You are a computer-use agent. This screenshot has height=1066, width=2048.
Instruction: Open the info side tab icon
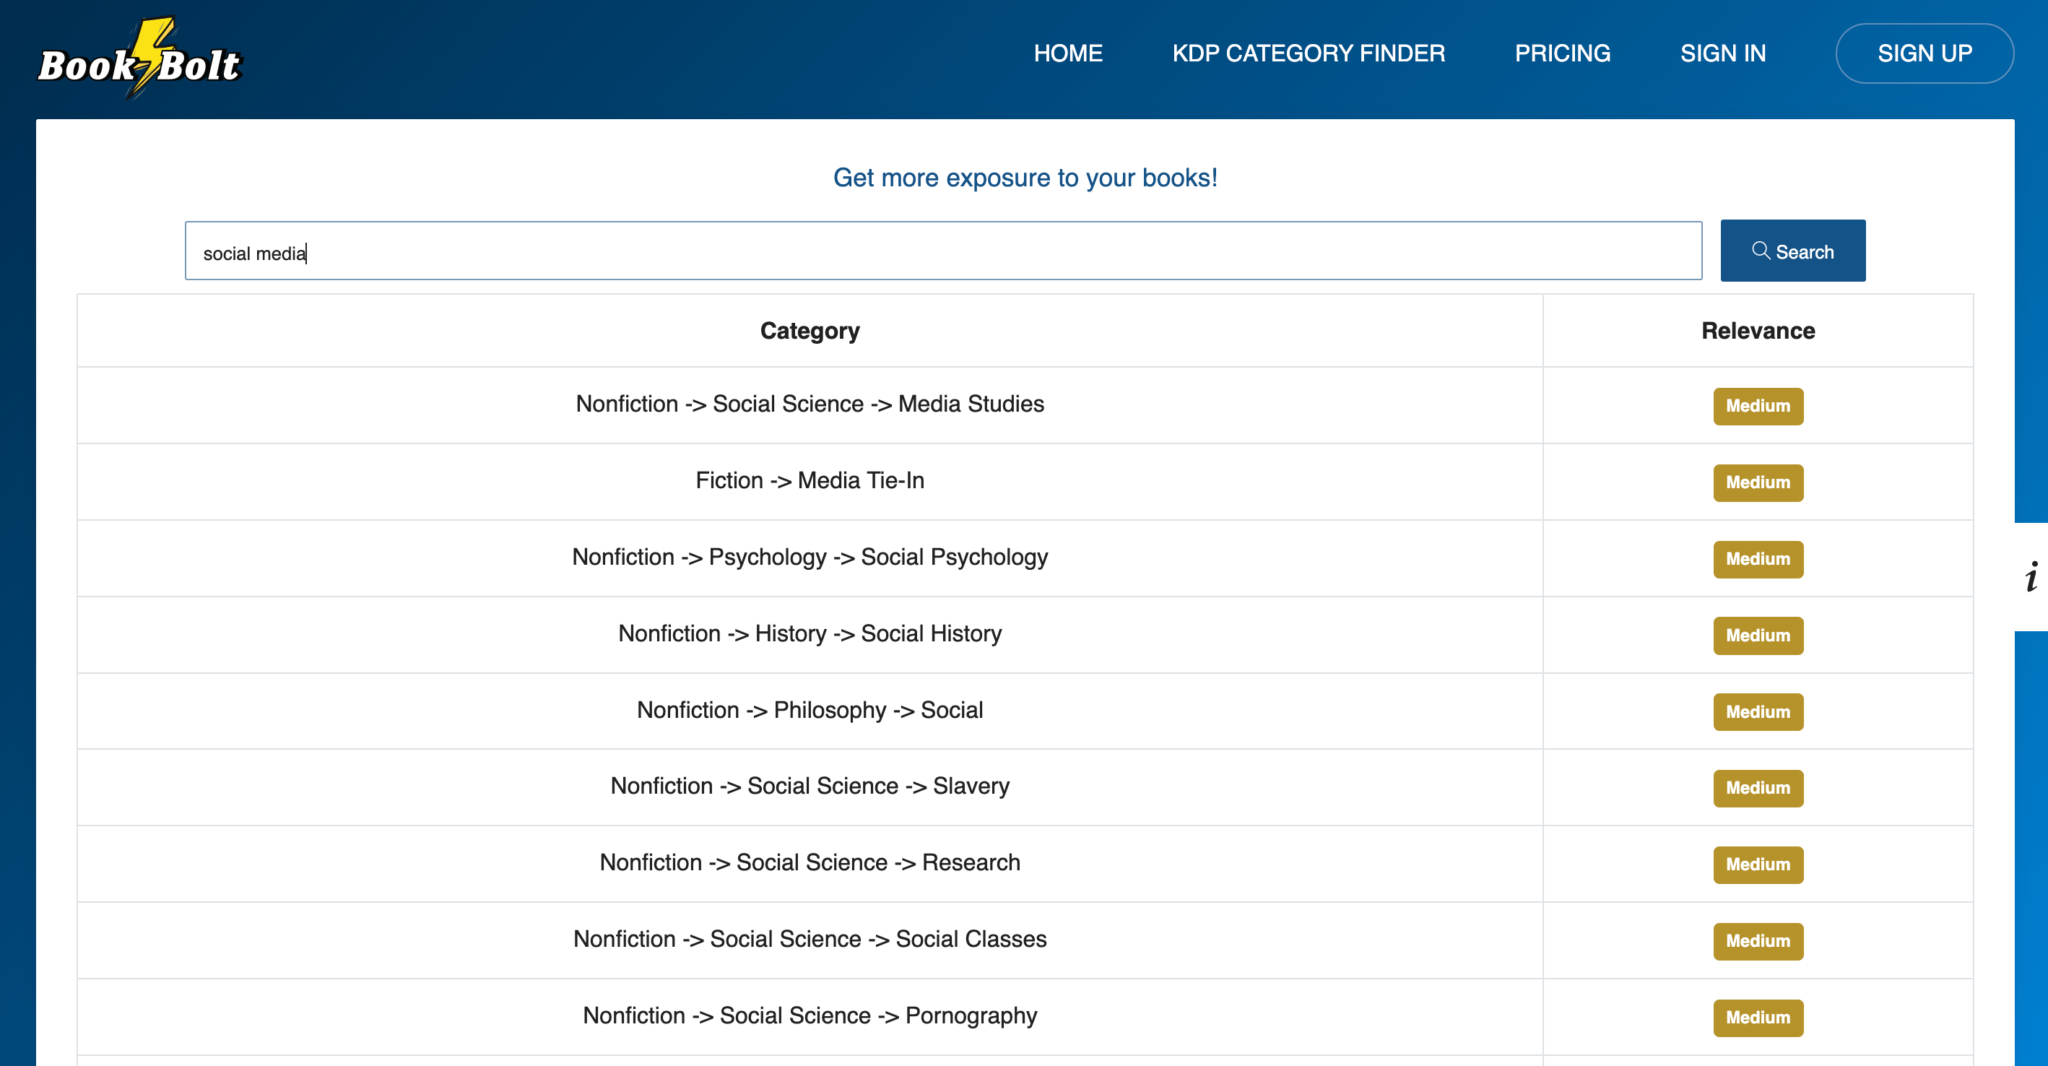(2031, 577)
